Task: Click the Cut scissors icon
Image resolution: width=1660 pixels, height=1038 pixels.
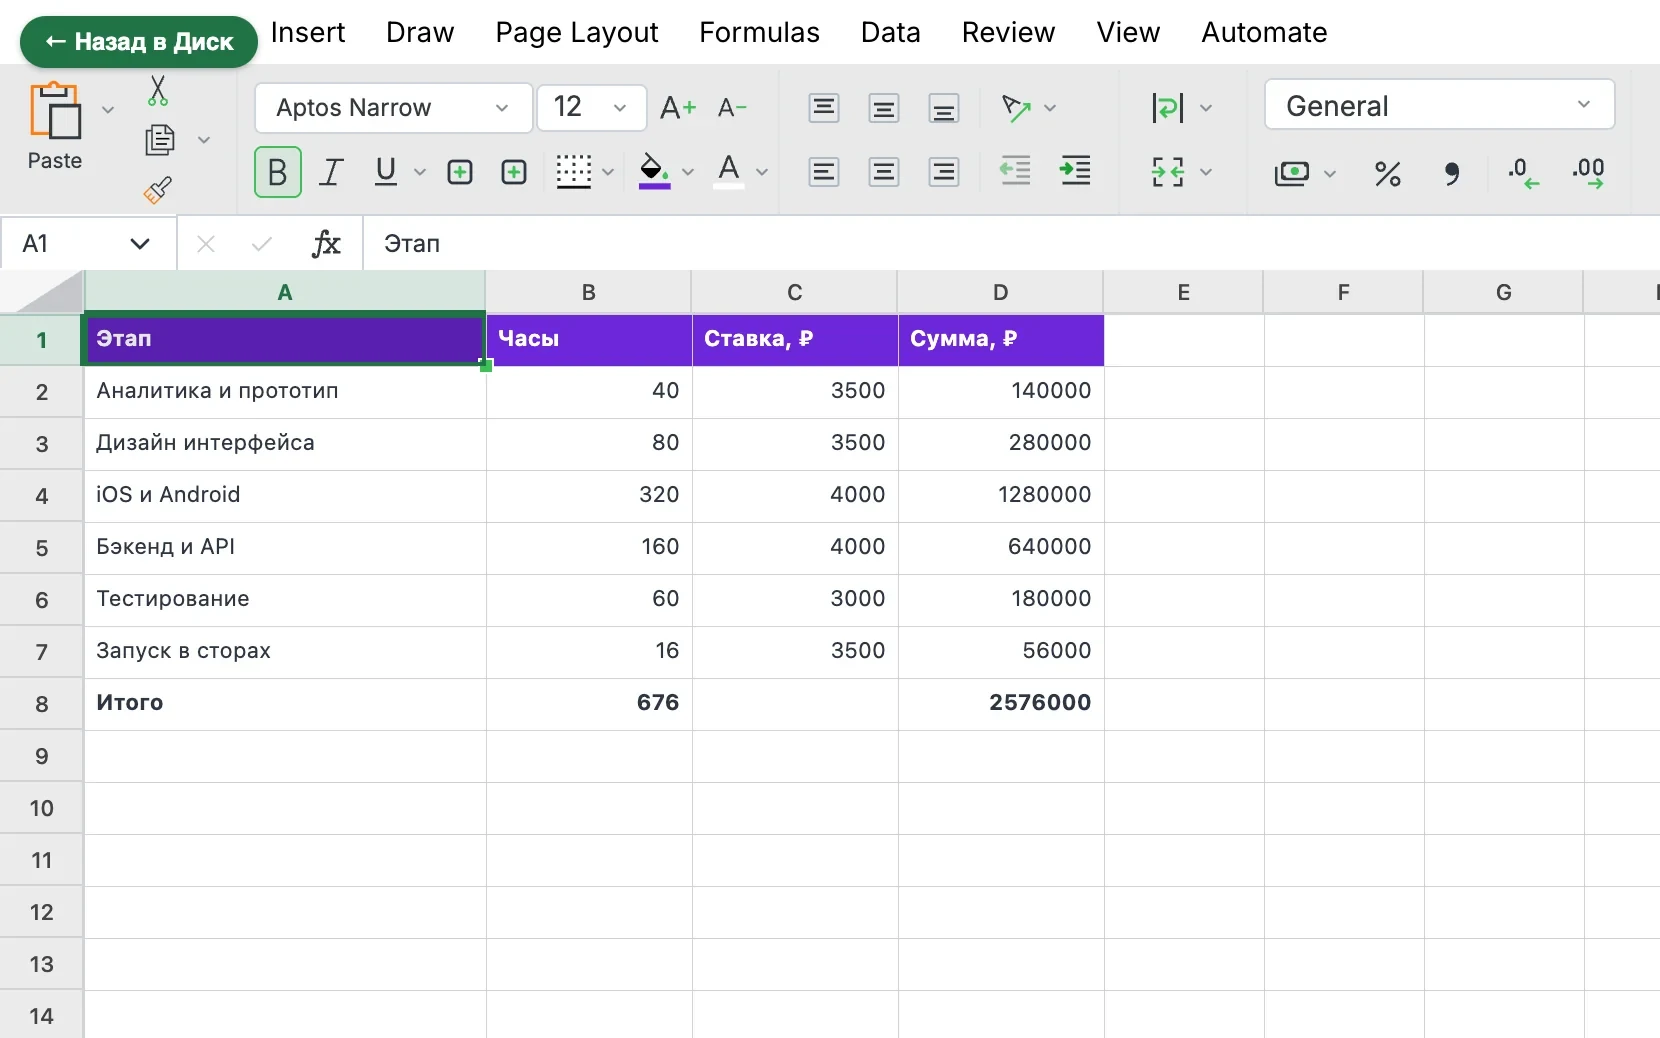Action: pos(158,91)
